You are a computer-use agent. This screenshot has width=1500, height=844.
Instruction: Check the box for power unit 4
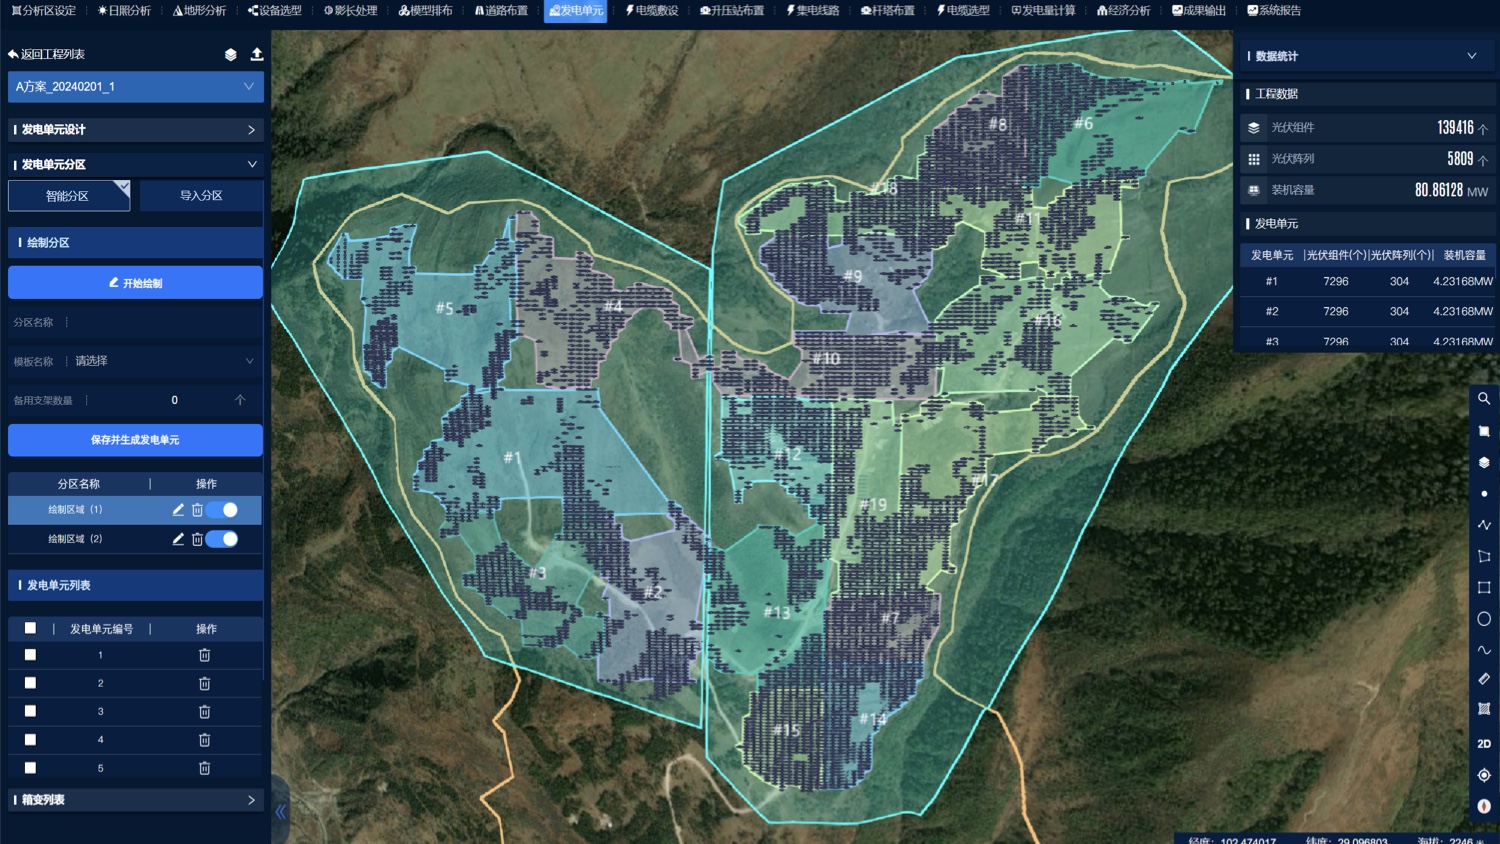point(30,740)
